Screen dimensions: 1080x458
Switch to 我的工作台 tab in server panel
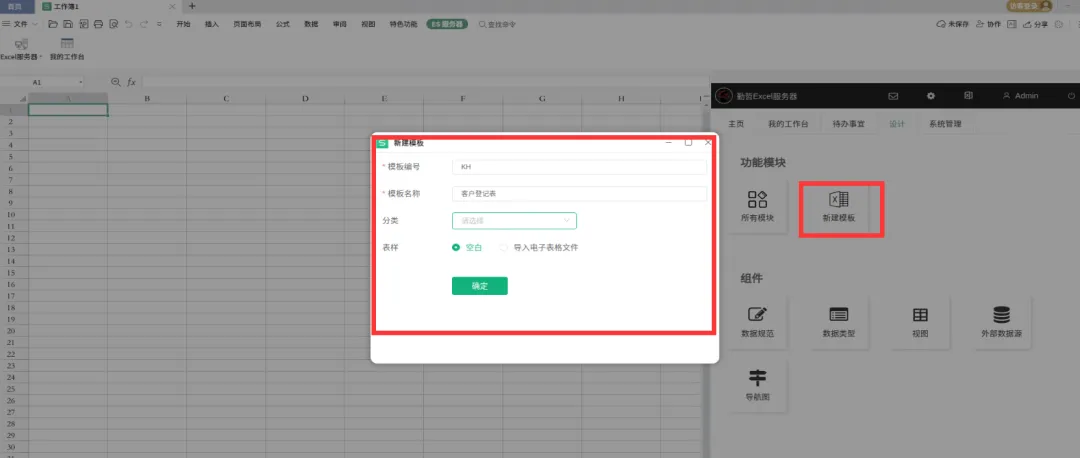coord(788,124)
